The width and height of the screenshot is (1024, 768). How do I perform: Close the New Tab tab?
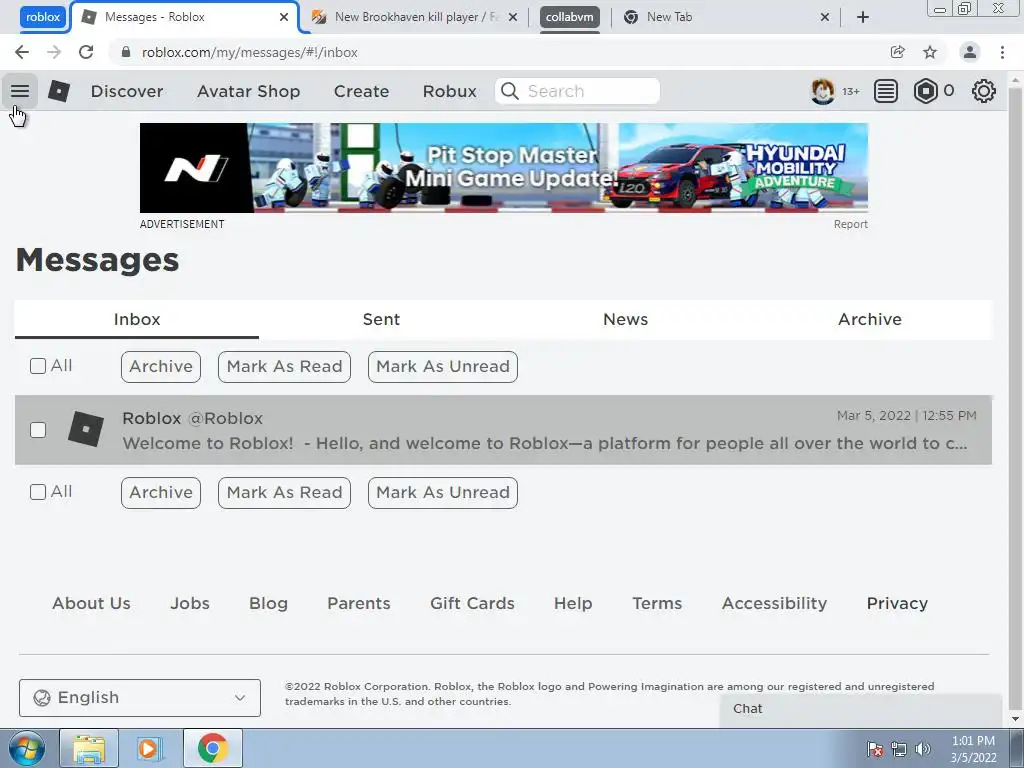pos(825,17)
